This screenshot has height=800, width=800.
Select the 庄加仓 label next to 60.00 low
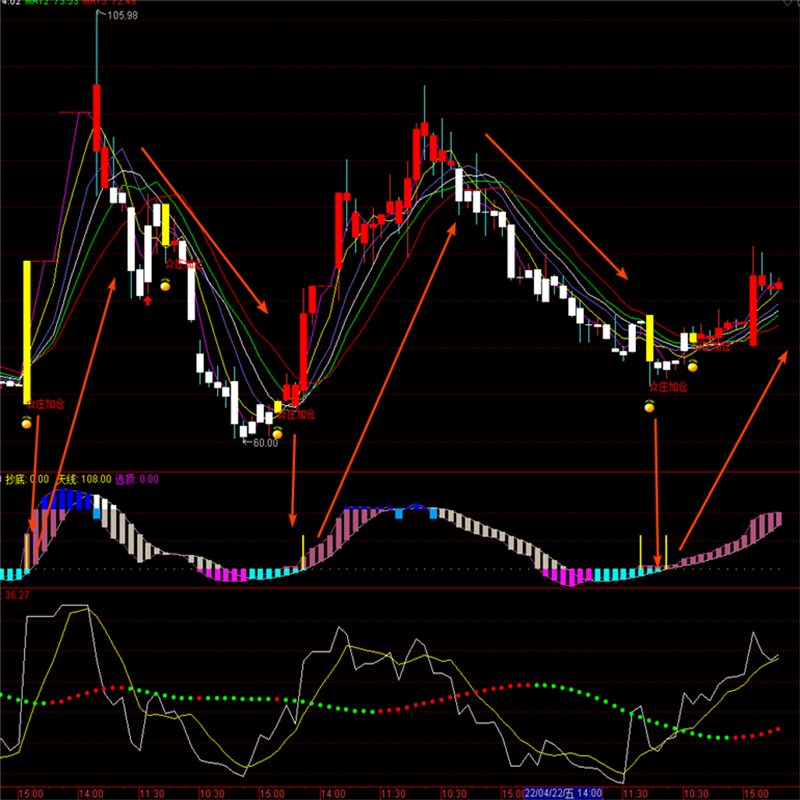point(296,414)
